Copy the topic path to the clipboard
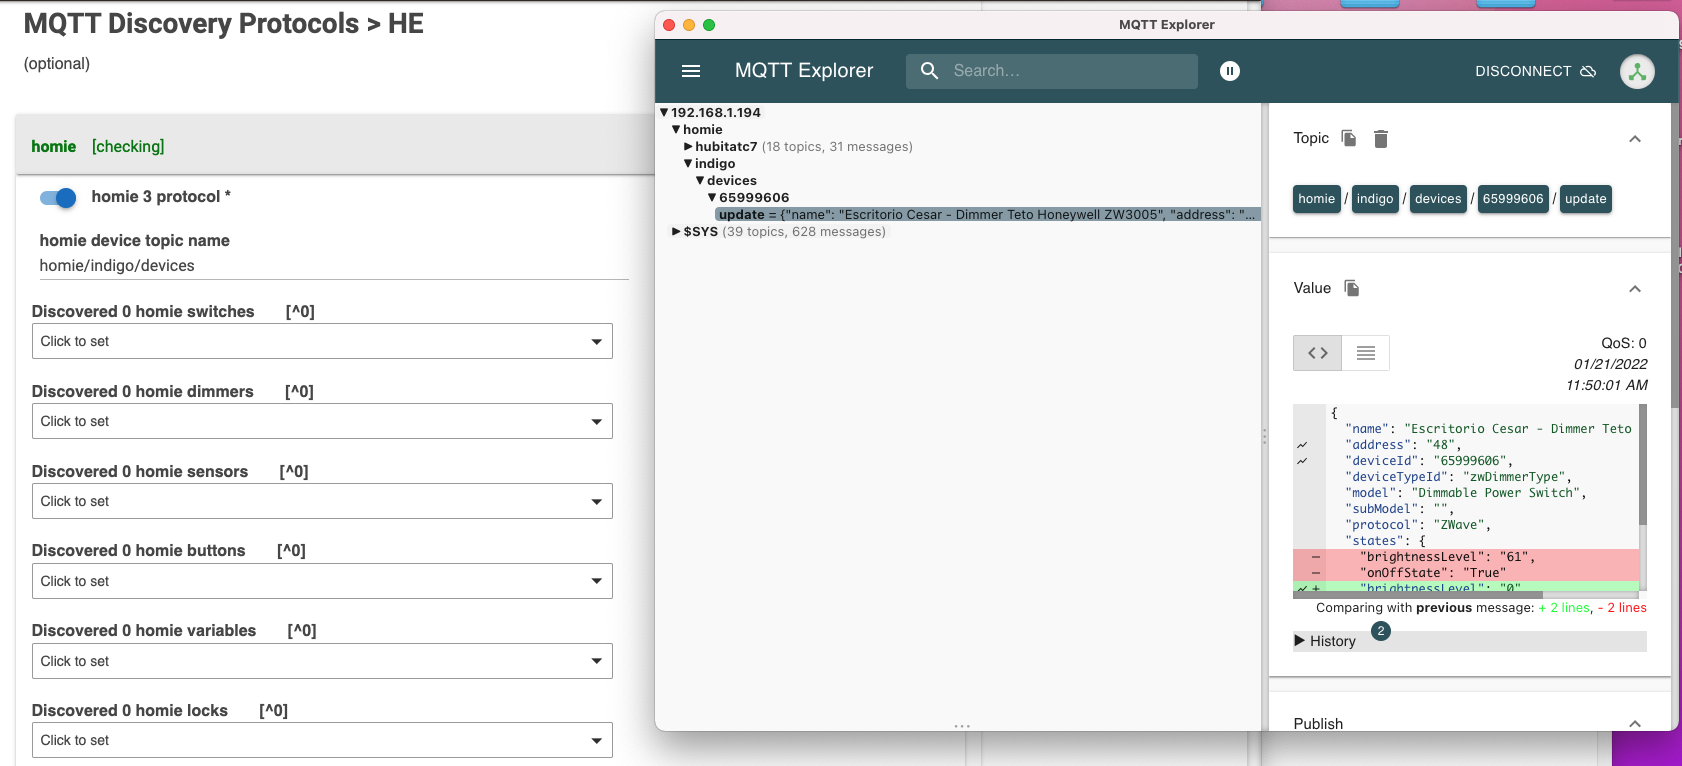 [x=1349, y=138]
